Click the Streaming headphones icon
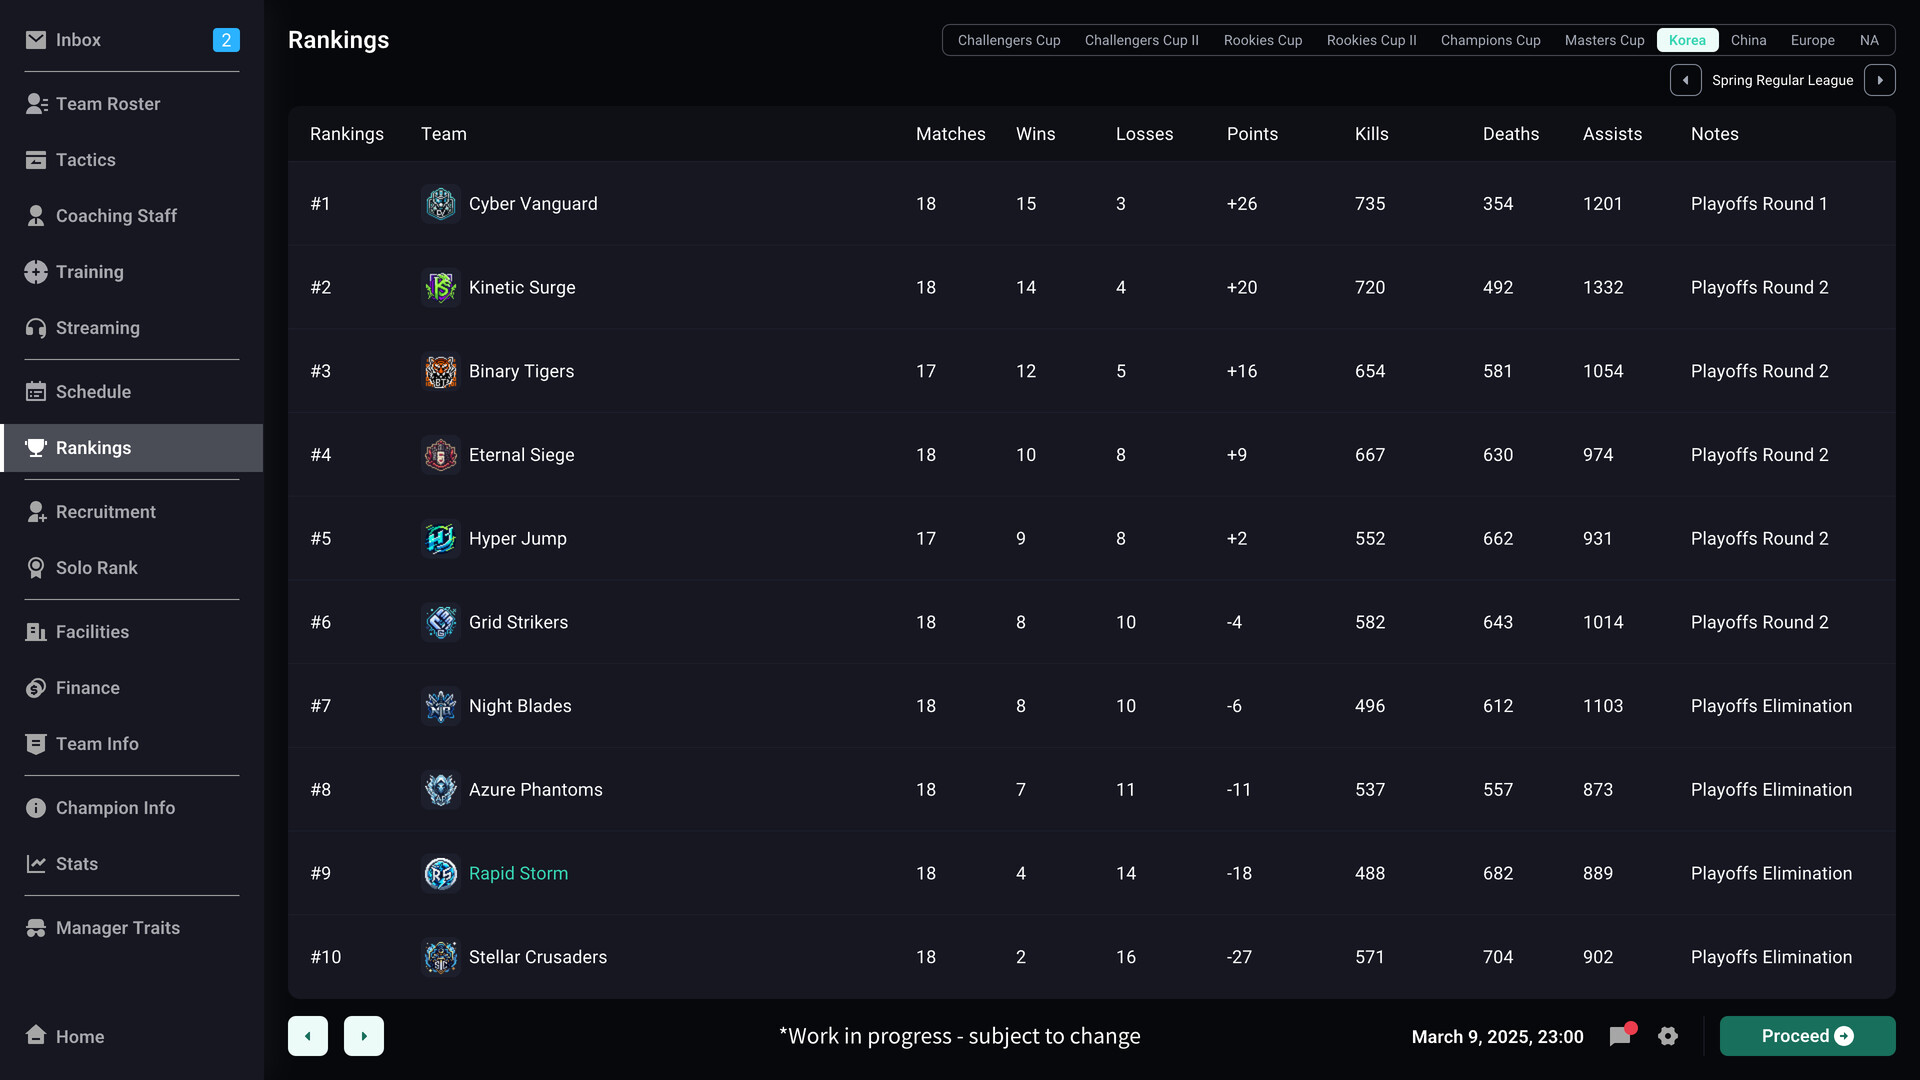This screenshot has width=1920, height=1080. (36, 327)
